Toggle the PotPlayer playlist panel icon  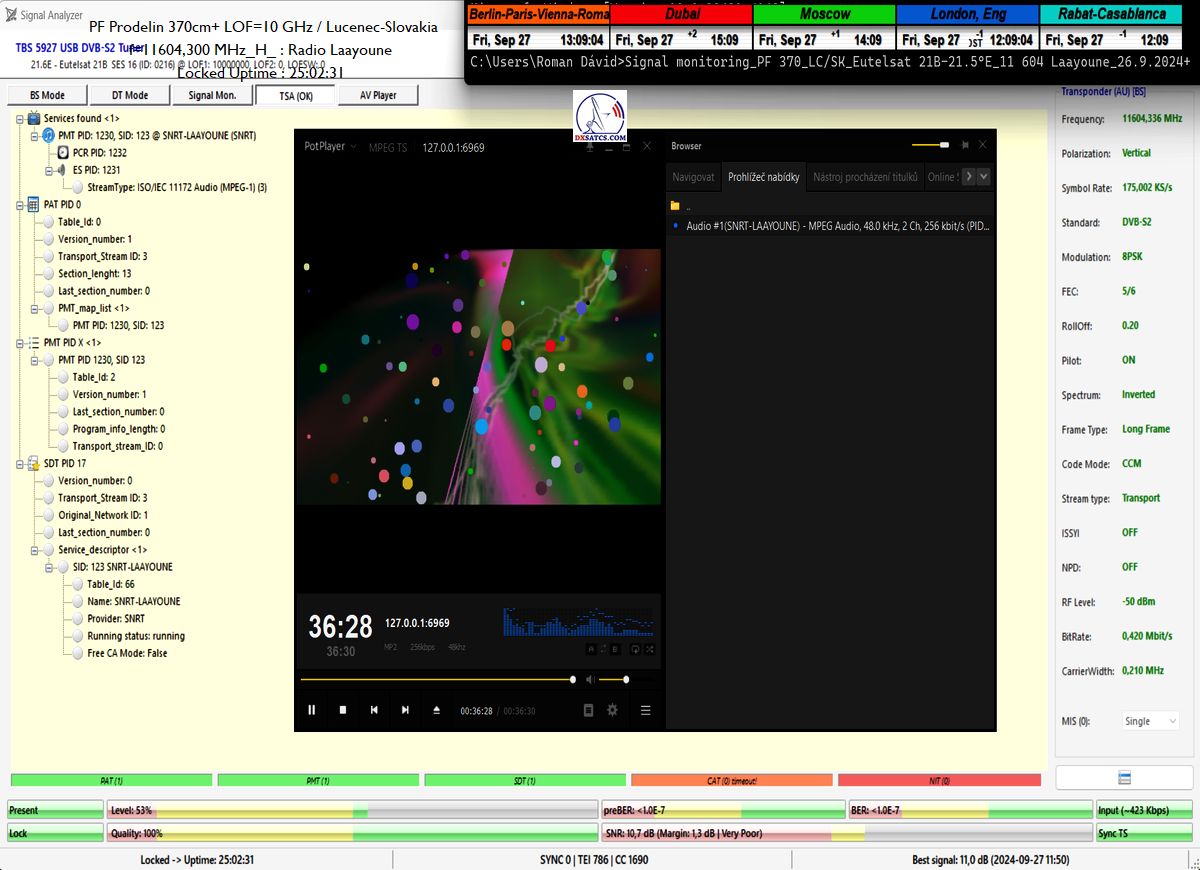tap(645, 710)
